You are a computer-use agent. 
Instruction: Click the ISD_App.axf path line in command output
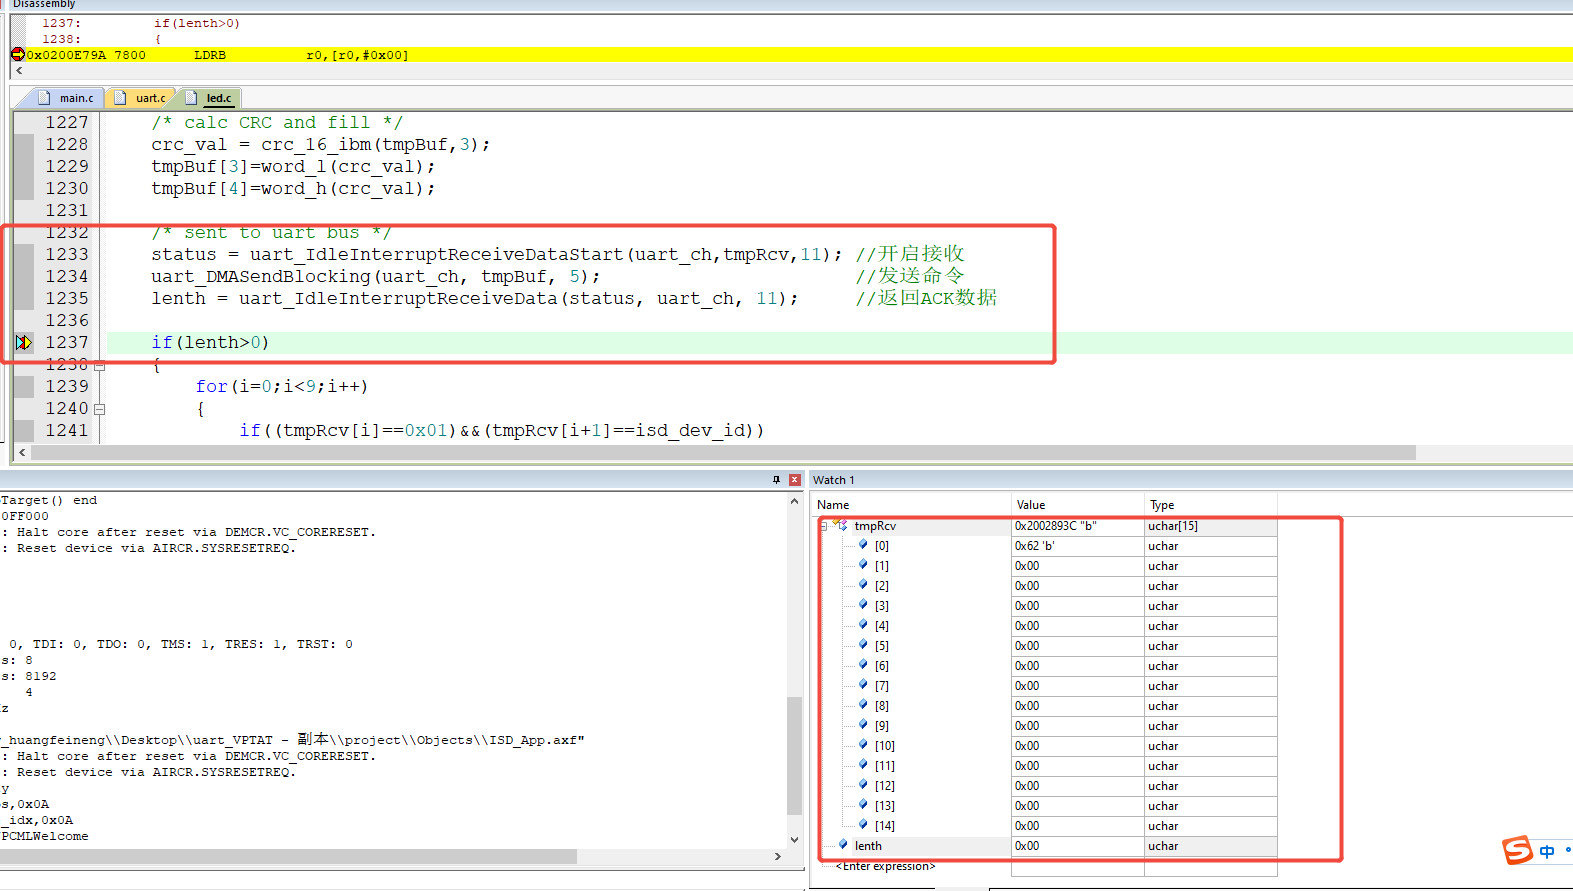294,740
